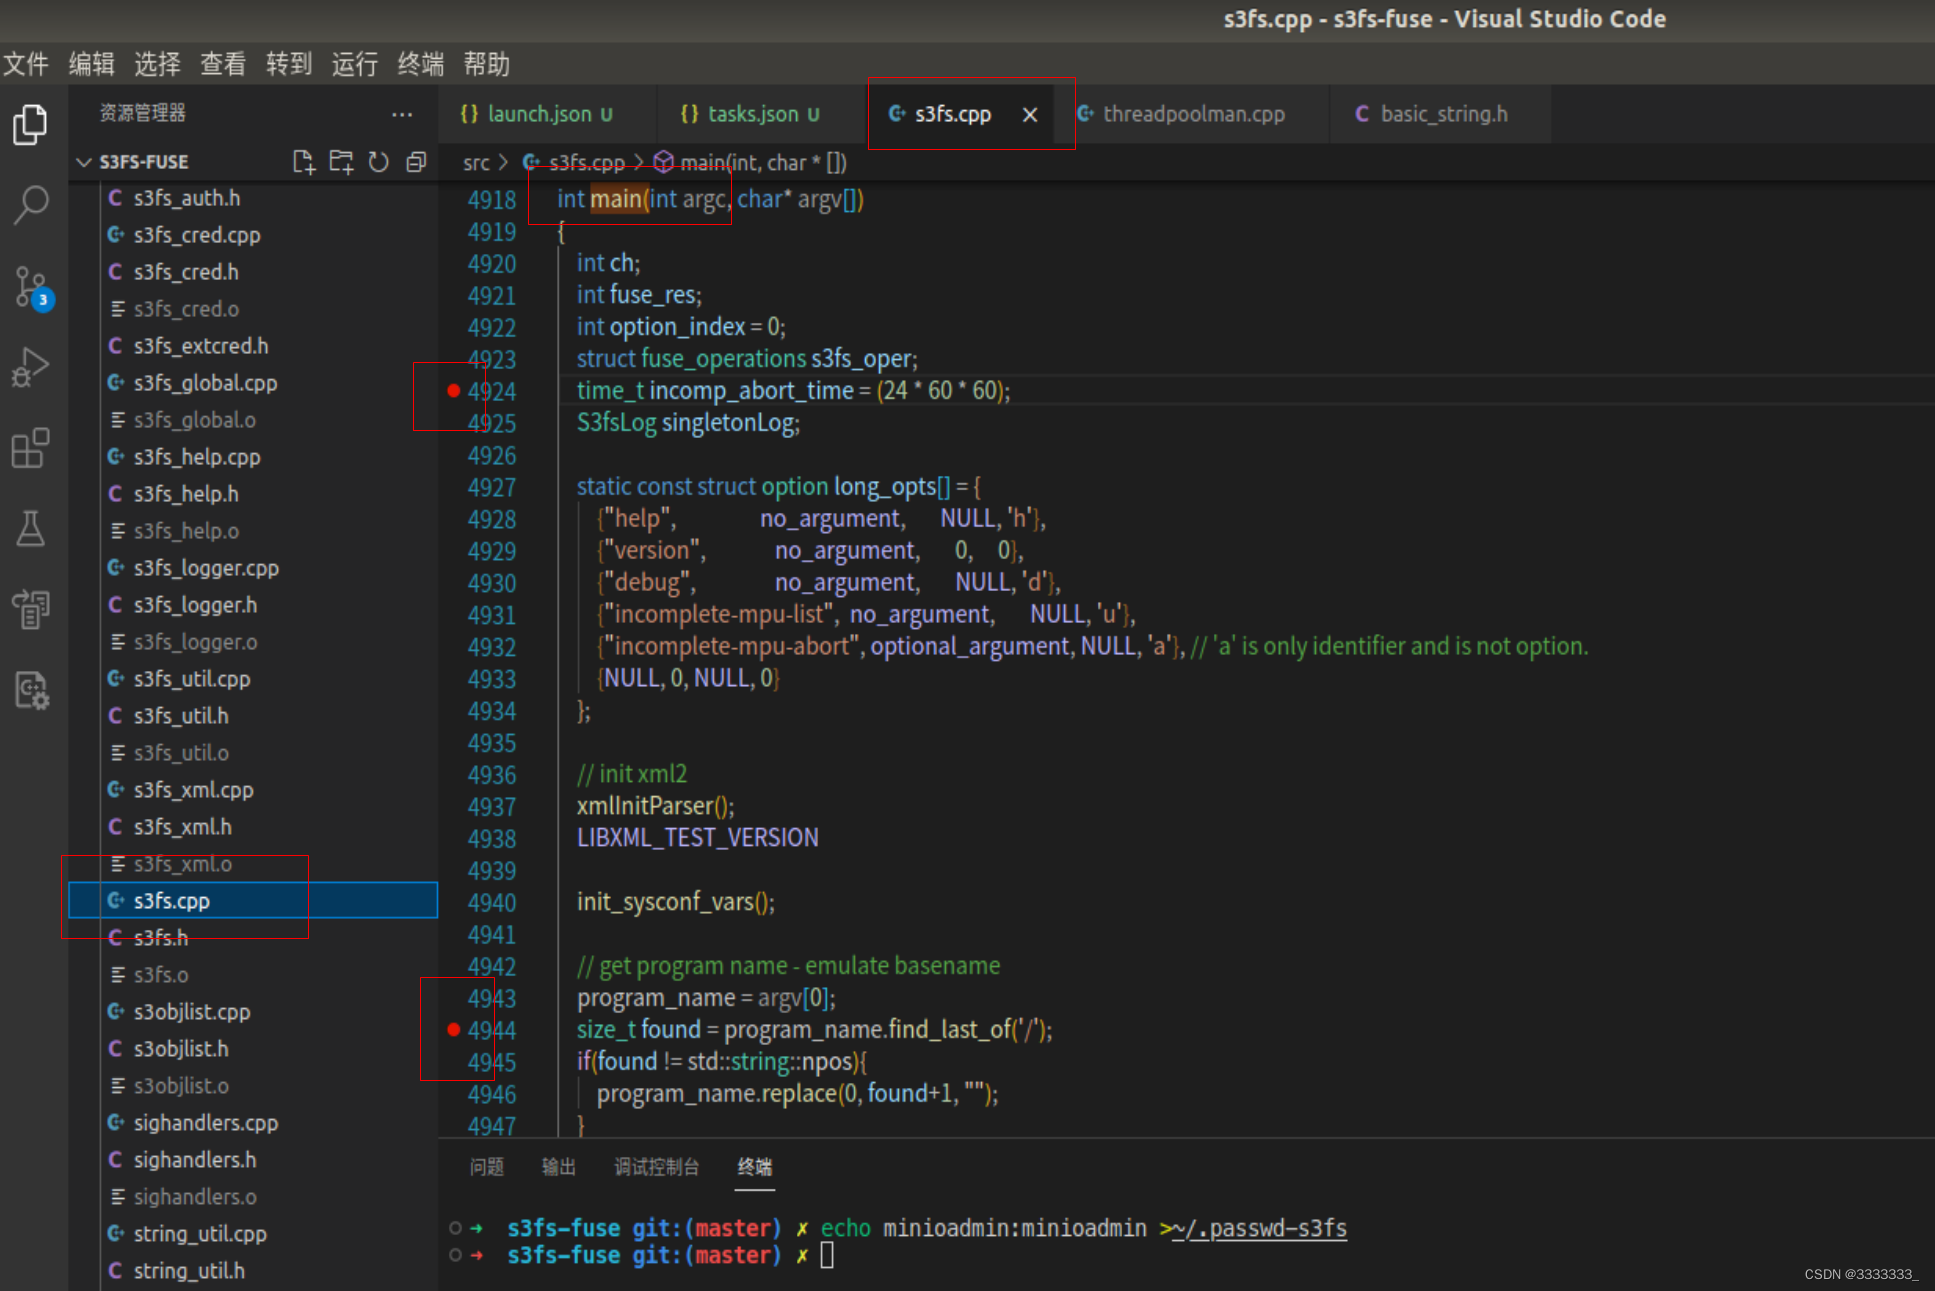Viewport: 1935px width, 1291px height.
Task: Remove breakpoint on line 4924
Action: pyautogui.click(x=453, y=391)
